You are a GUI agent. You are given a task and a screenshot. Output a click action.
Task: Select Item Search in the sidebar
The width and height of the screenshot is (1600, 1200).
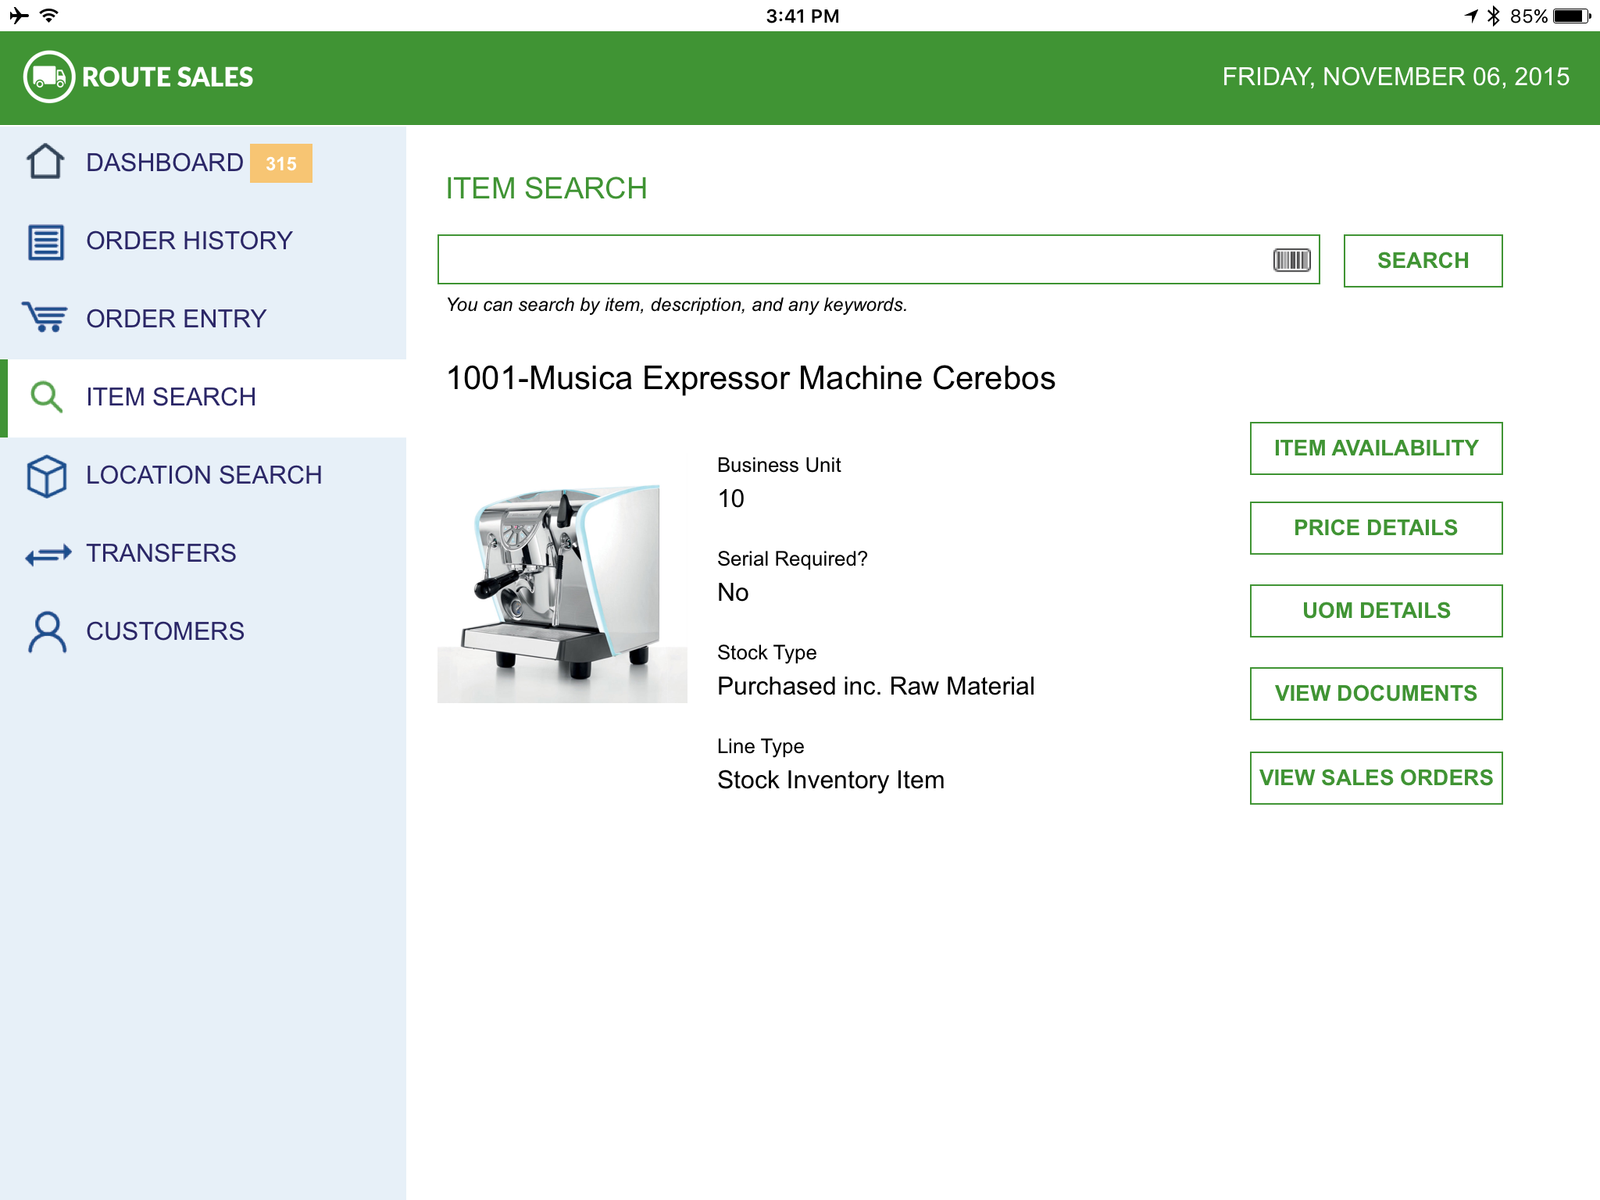203,398
